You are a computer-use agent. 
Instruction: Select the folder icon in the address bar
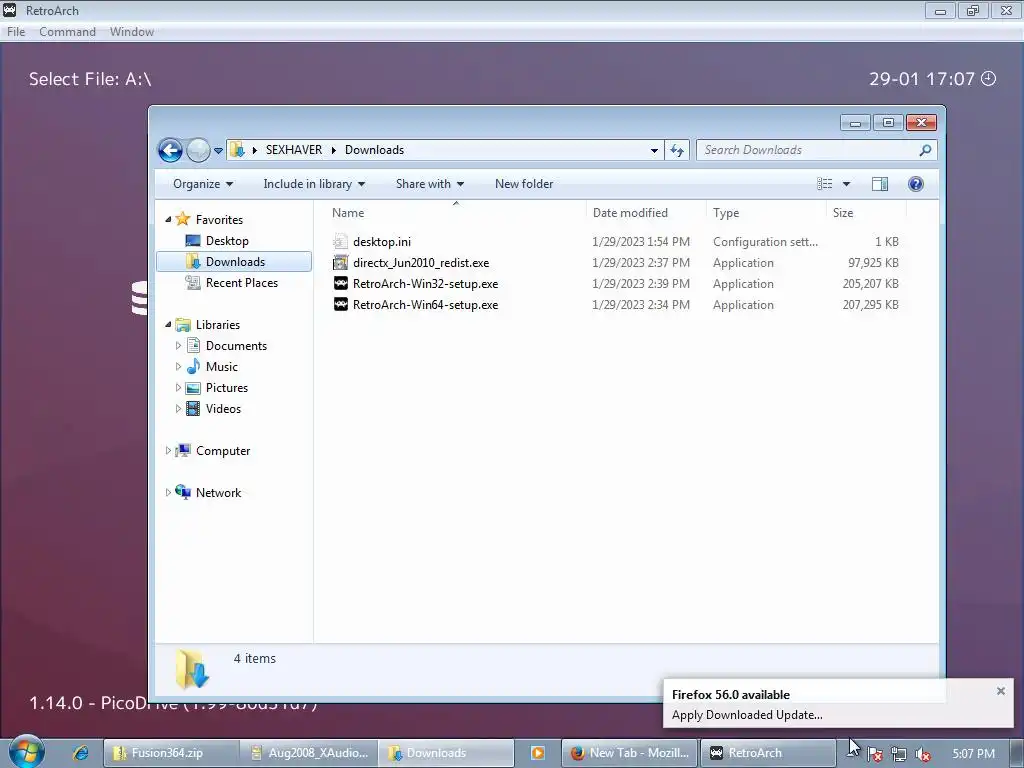238,150
